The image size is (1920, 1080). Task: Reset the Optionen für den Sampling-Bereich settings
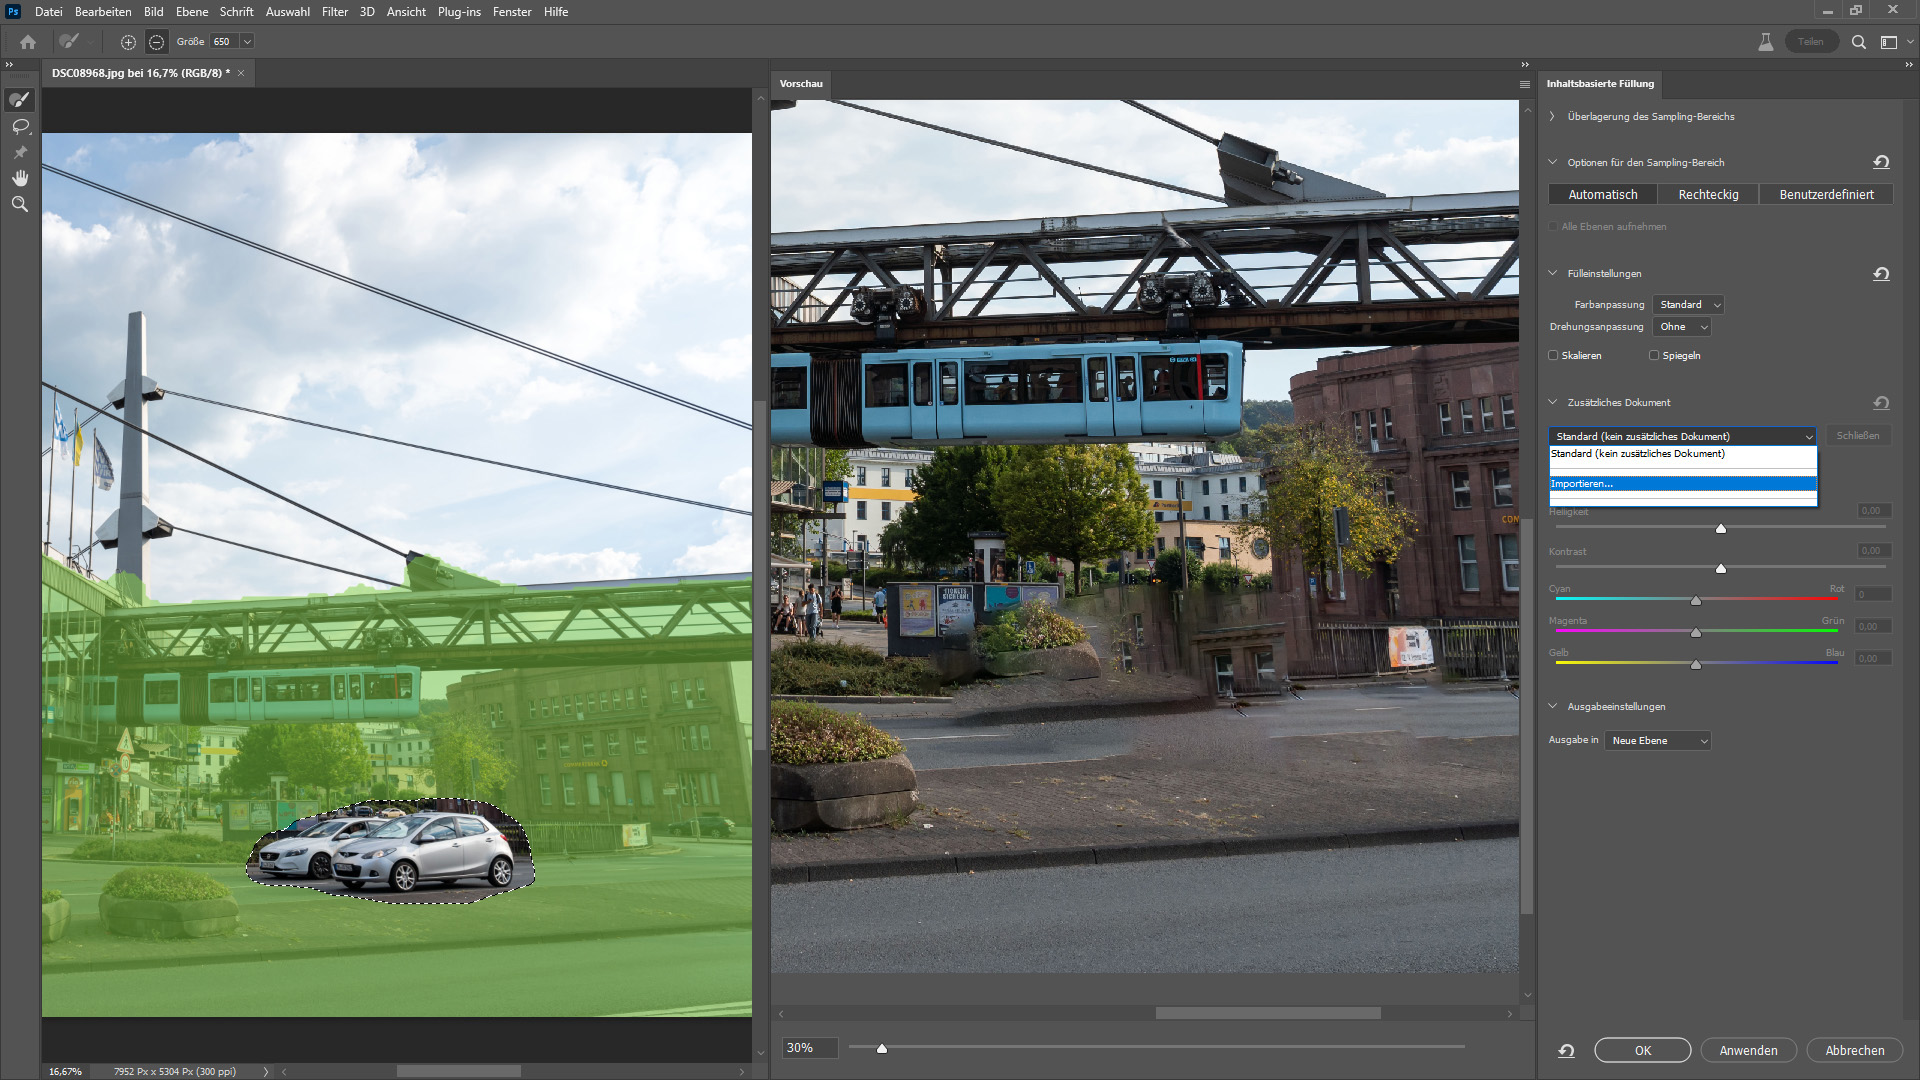1880,161
